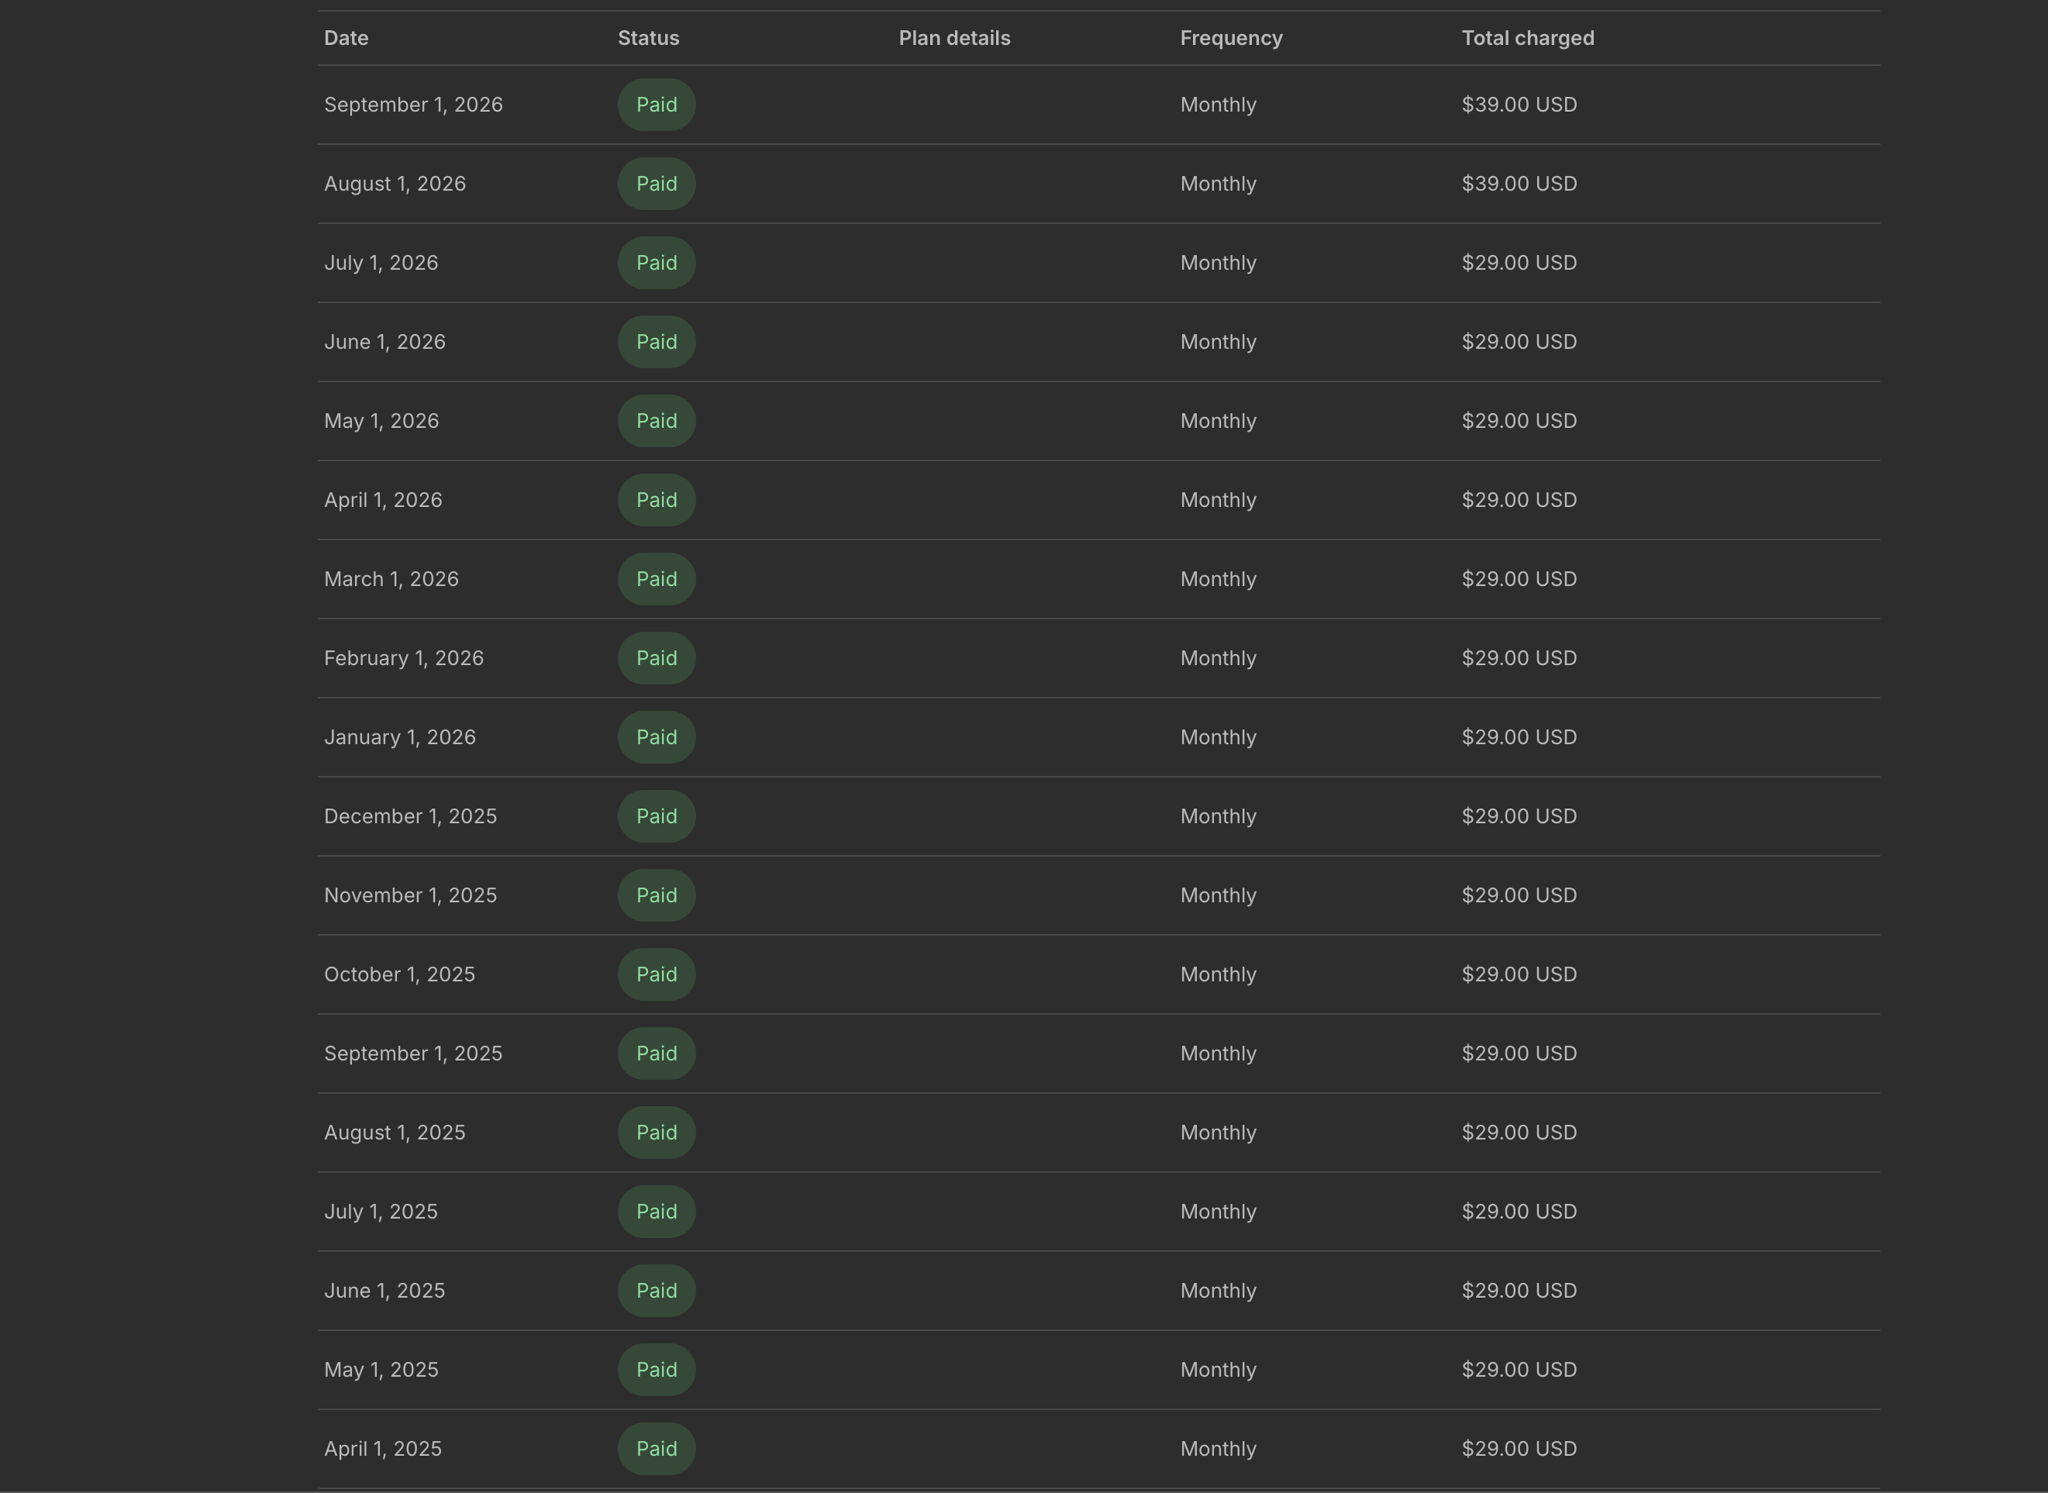Image resolution: width=2048 pixels, height=1493 pixels.
Task: Click $39.00 USD charge for August 1, 2026
Action: 1519,184
